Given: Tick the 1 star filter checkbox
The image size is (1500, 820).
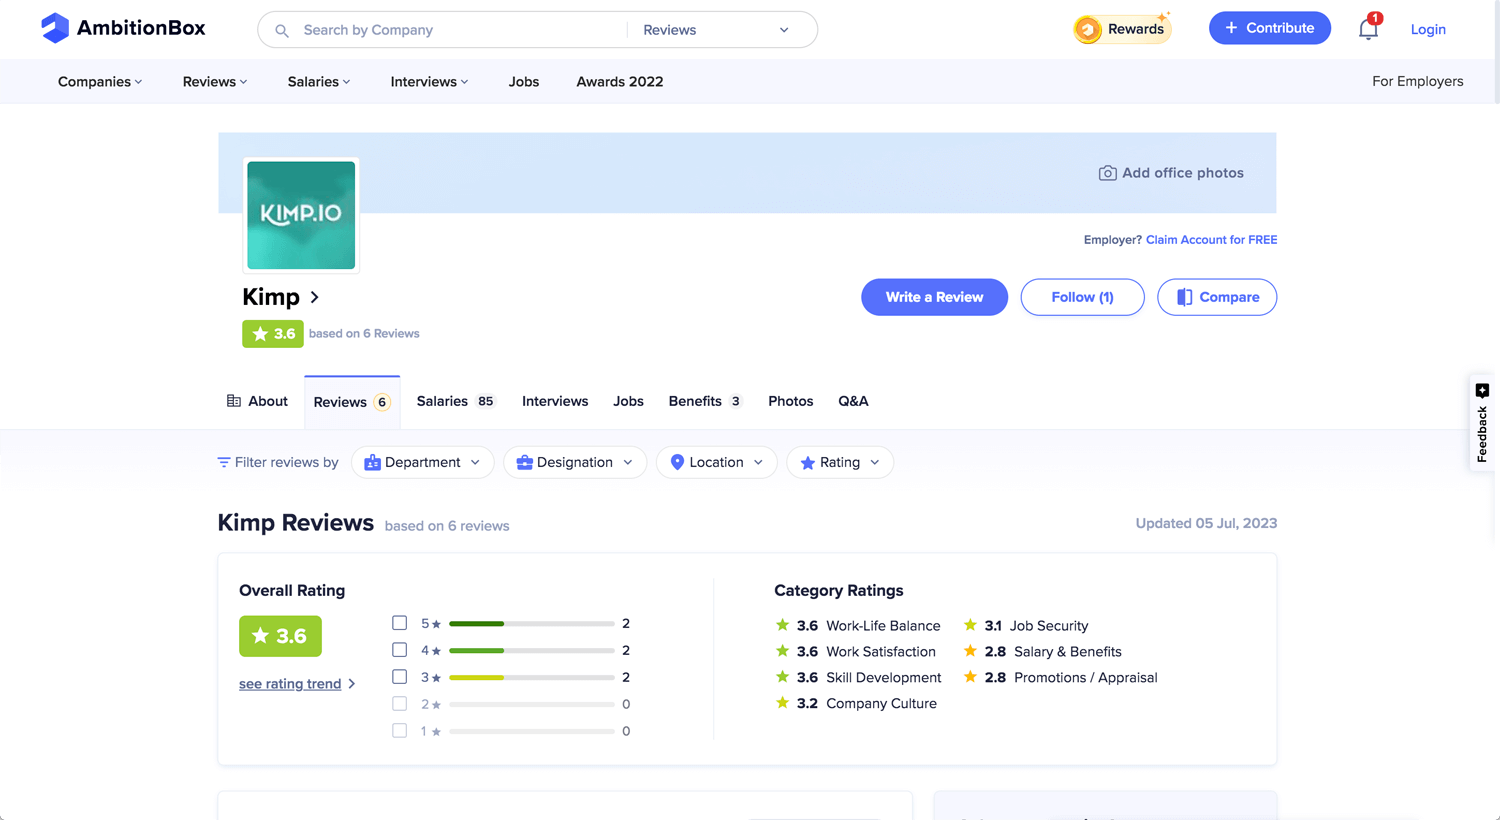Looking at the screenshot, I should 399,731.
